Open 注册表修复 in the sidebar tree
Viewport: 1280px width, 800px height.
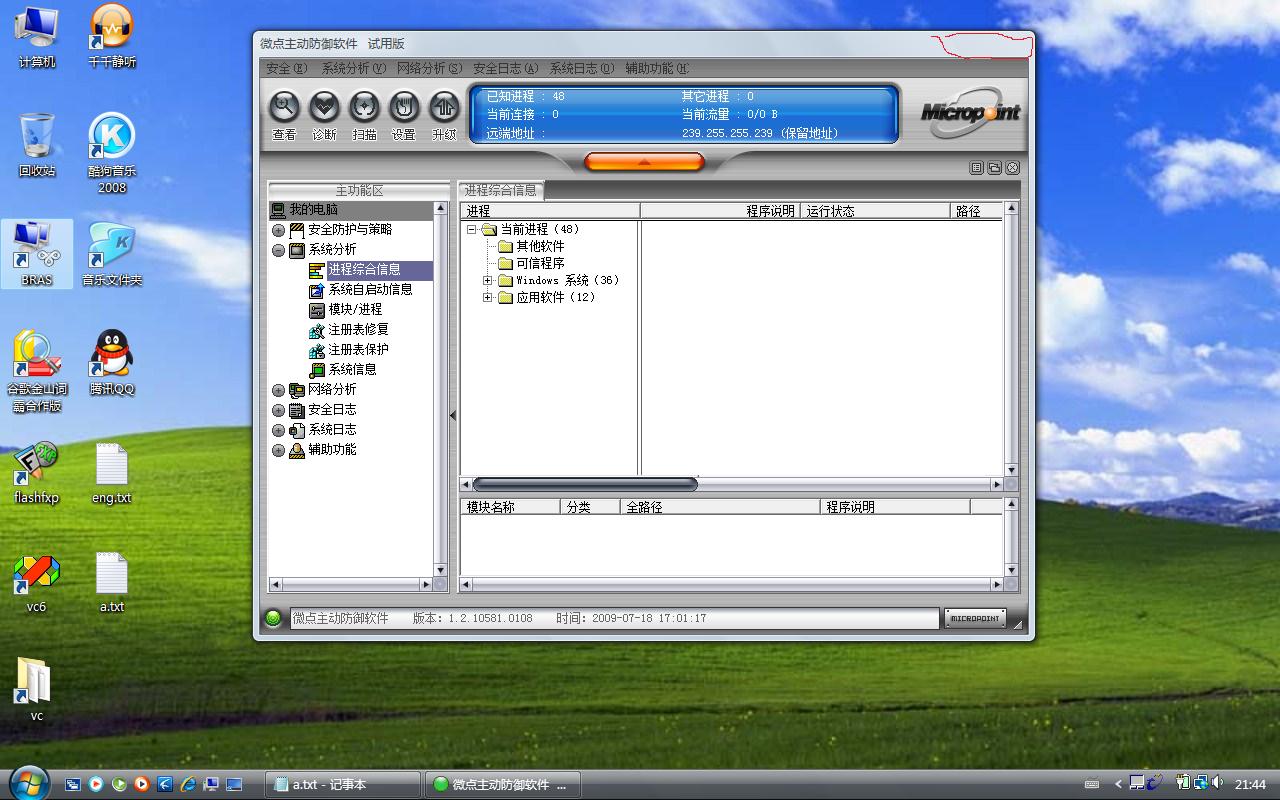pyautogui.click(x=358, y=329)
